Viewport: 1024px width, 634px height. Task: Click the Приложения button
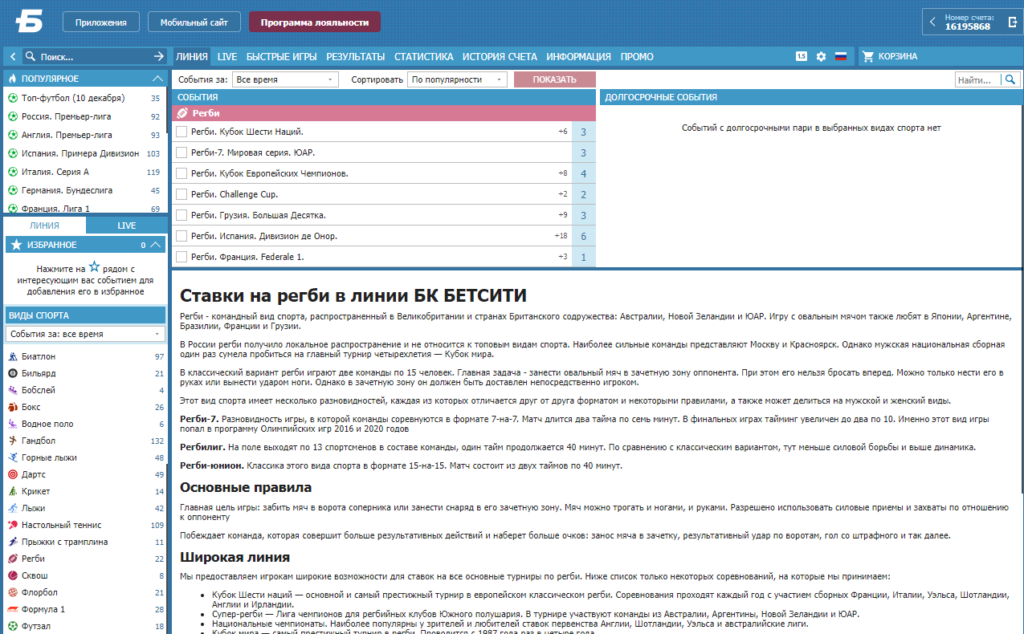pyautogui.click(x=101, y=22)
